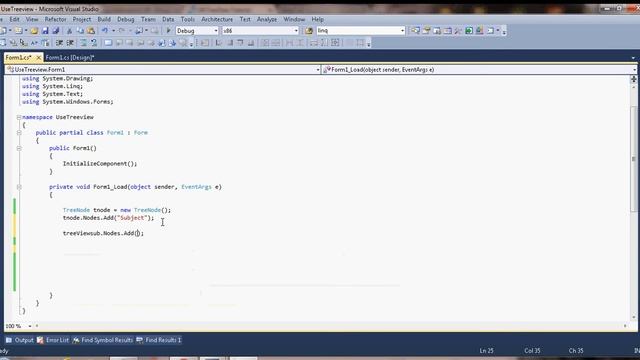This screenshot has width=640, height=360.
Task: Save the current file using floppy icon
Action: point(45,31)
